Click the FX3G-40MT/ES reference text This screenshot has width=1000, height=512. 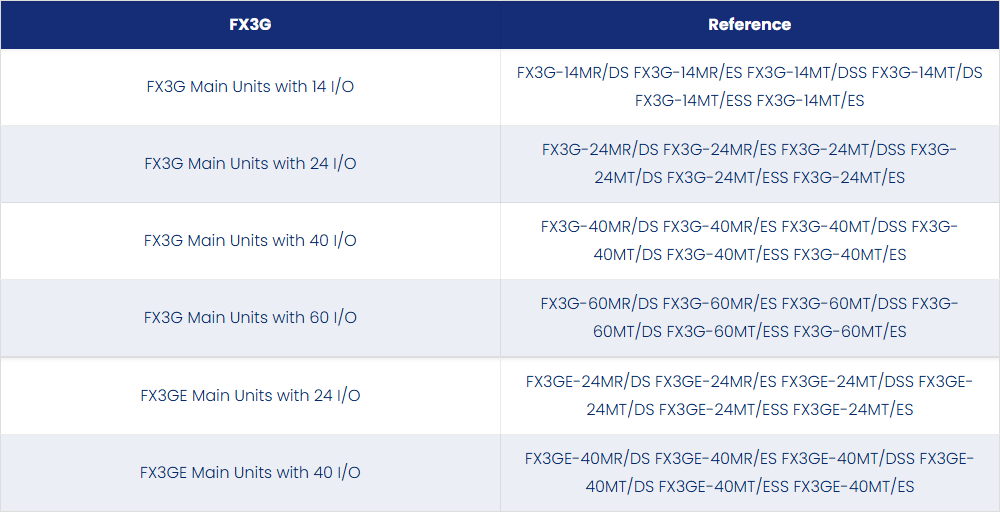point(849,255)
